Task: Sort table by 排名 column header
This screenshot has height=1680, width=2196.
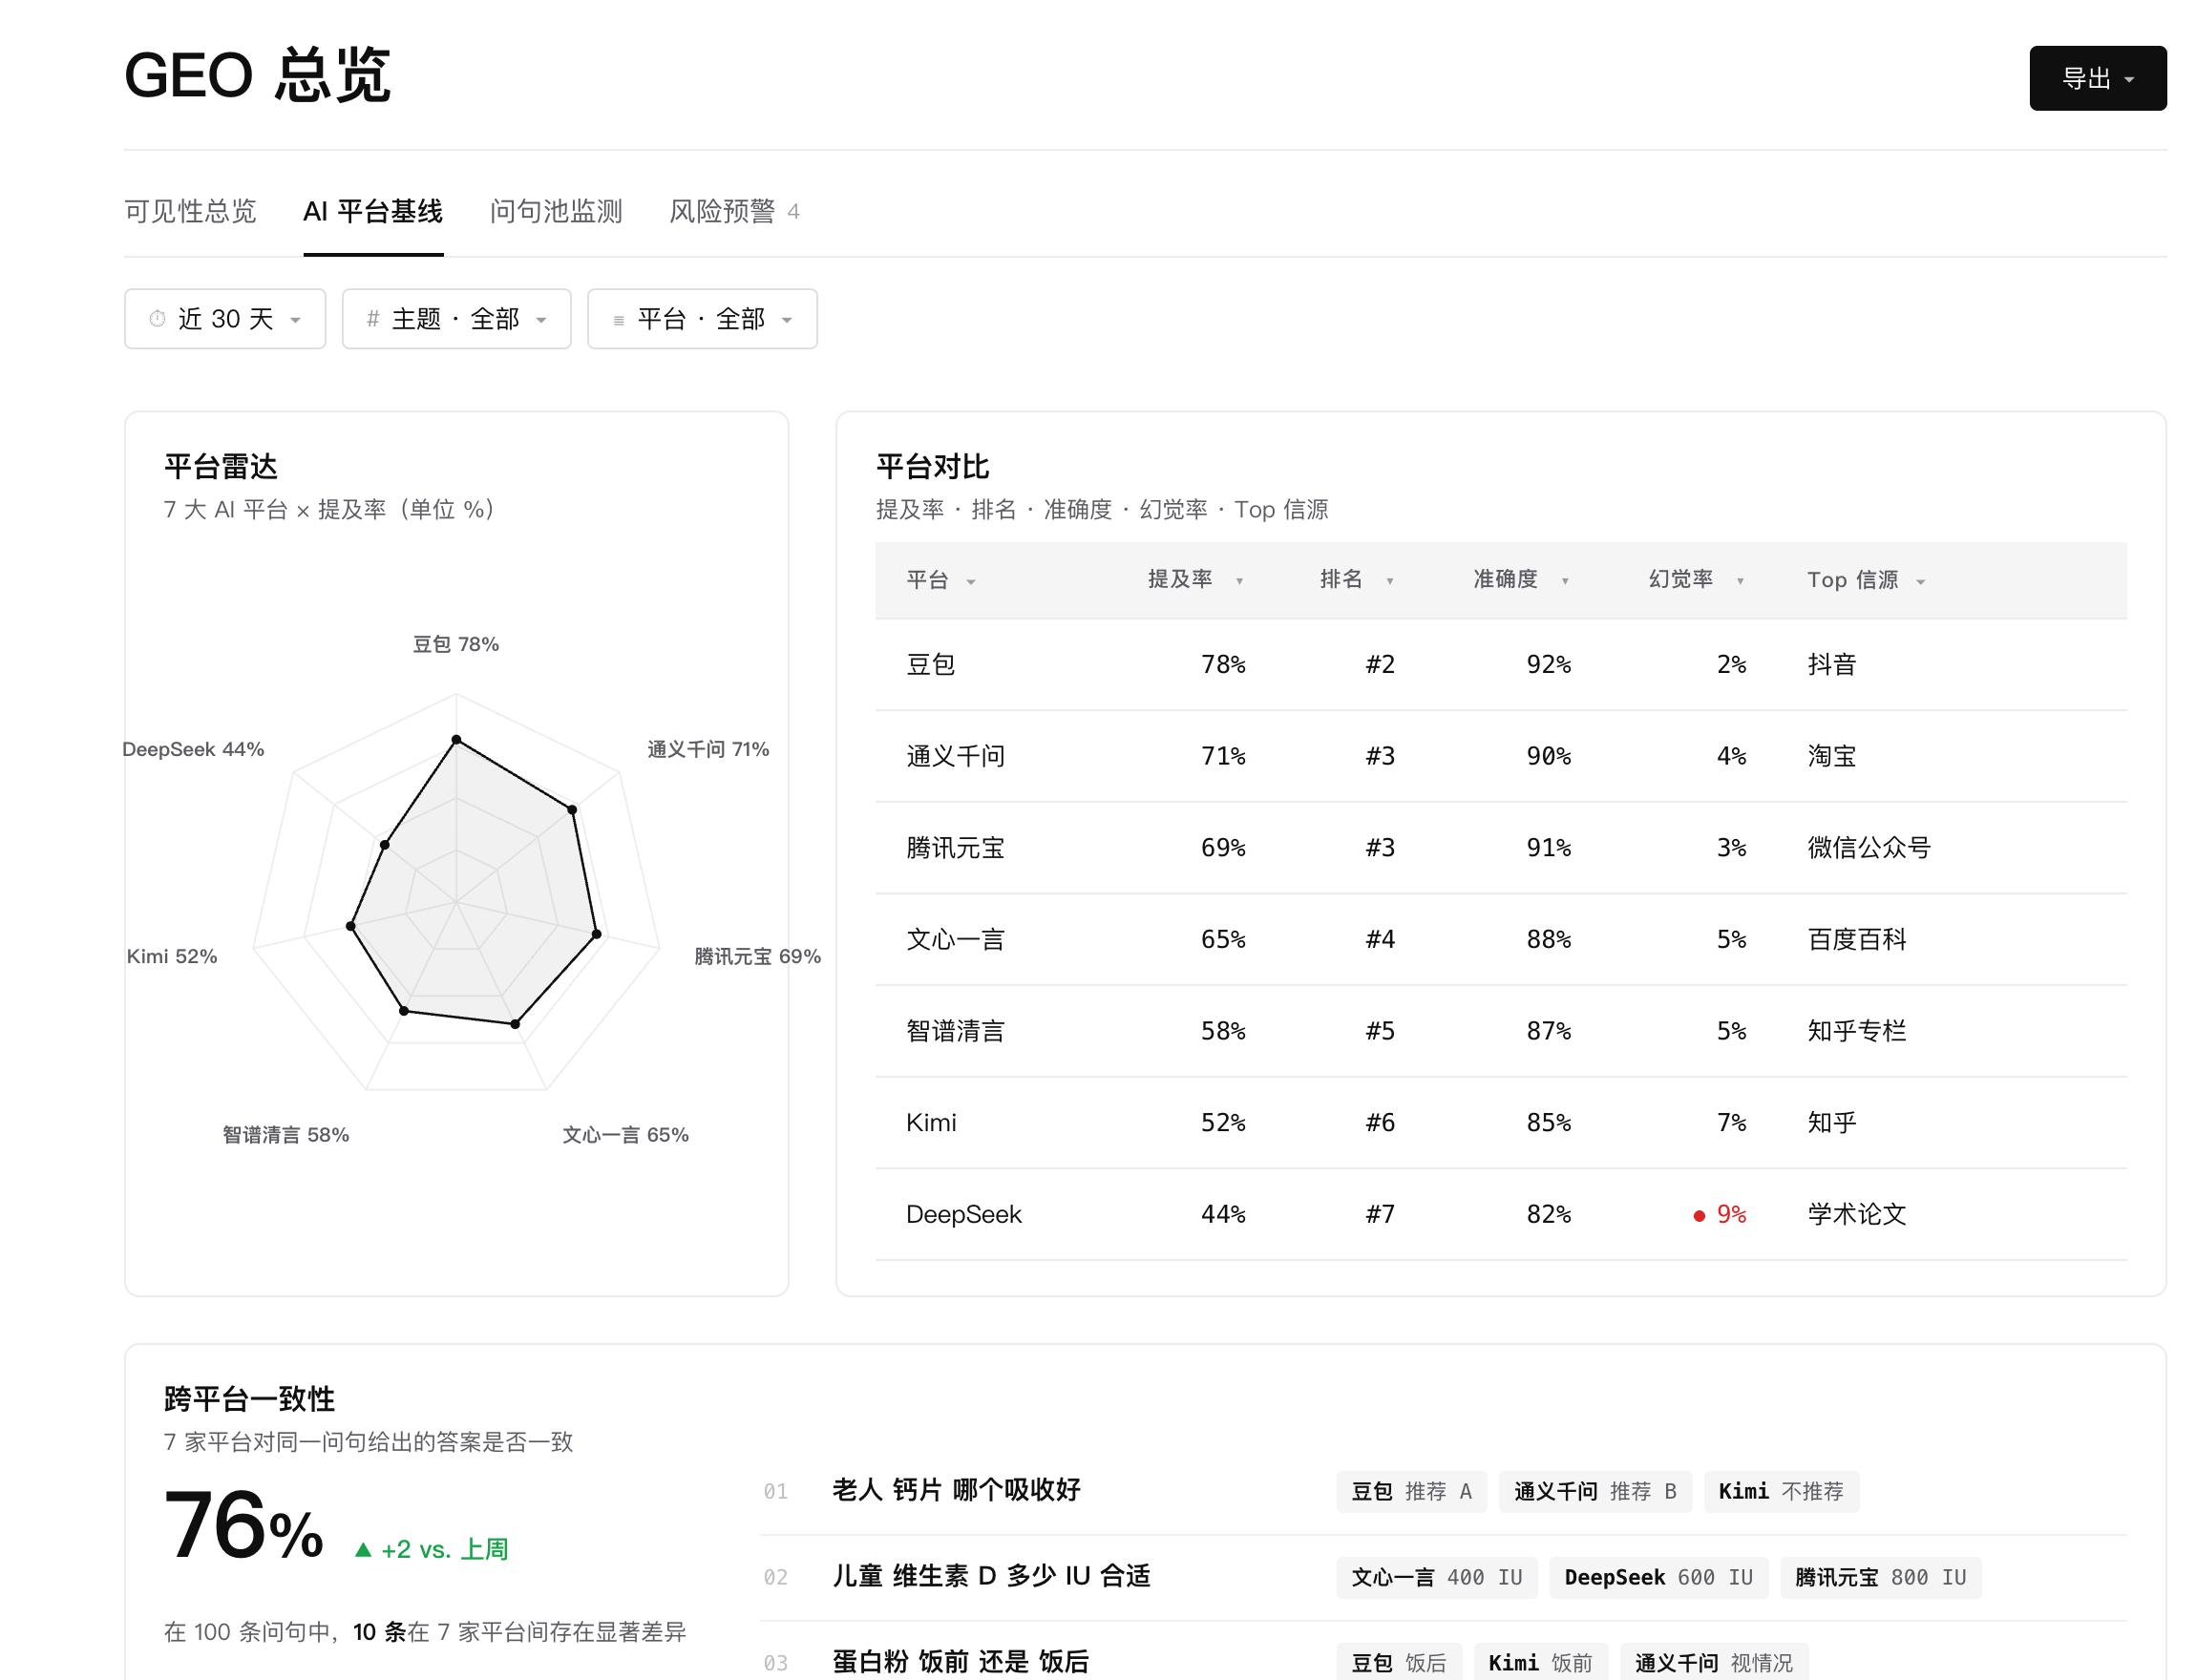Action: pos(1356,580)
